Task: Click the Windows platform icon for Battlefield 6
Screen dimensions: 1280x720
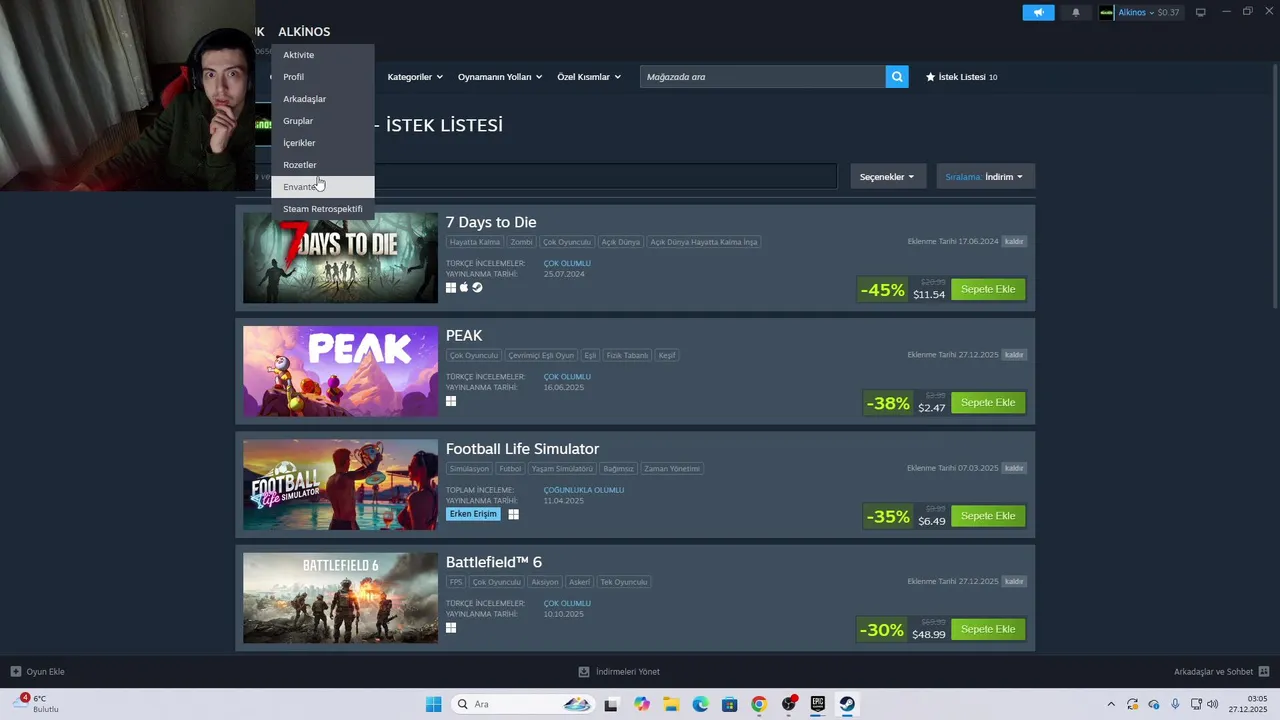Action: point(451,628)
